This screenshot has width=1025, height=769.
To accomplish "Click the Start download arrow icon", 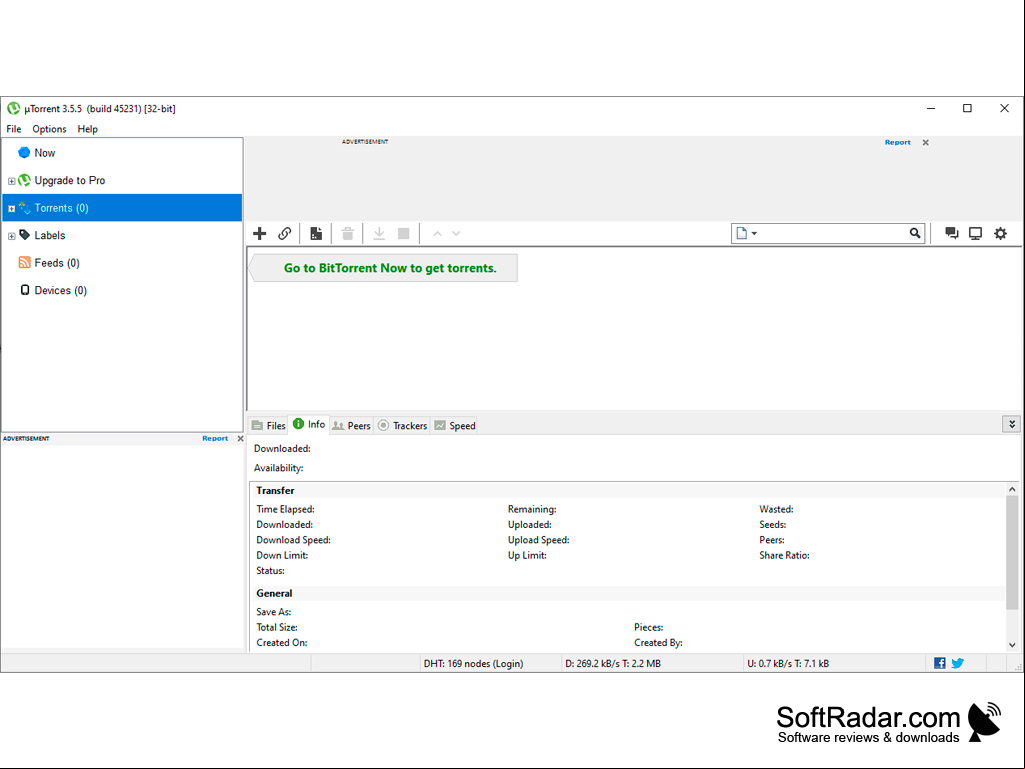I will 379,233.
